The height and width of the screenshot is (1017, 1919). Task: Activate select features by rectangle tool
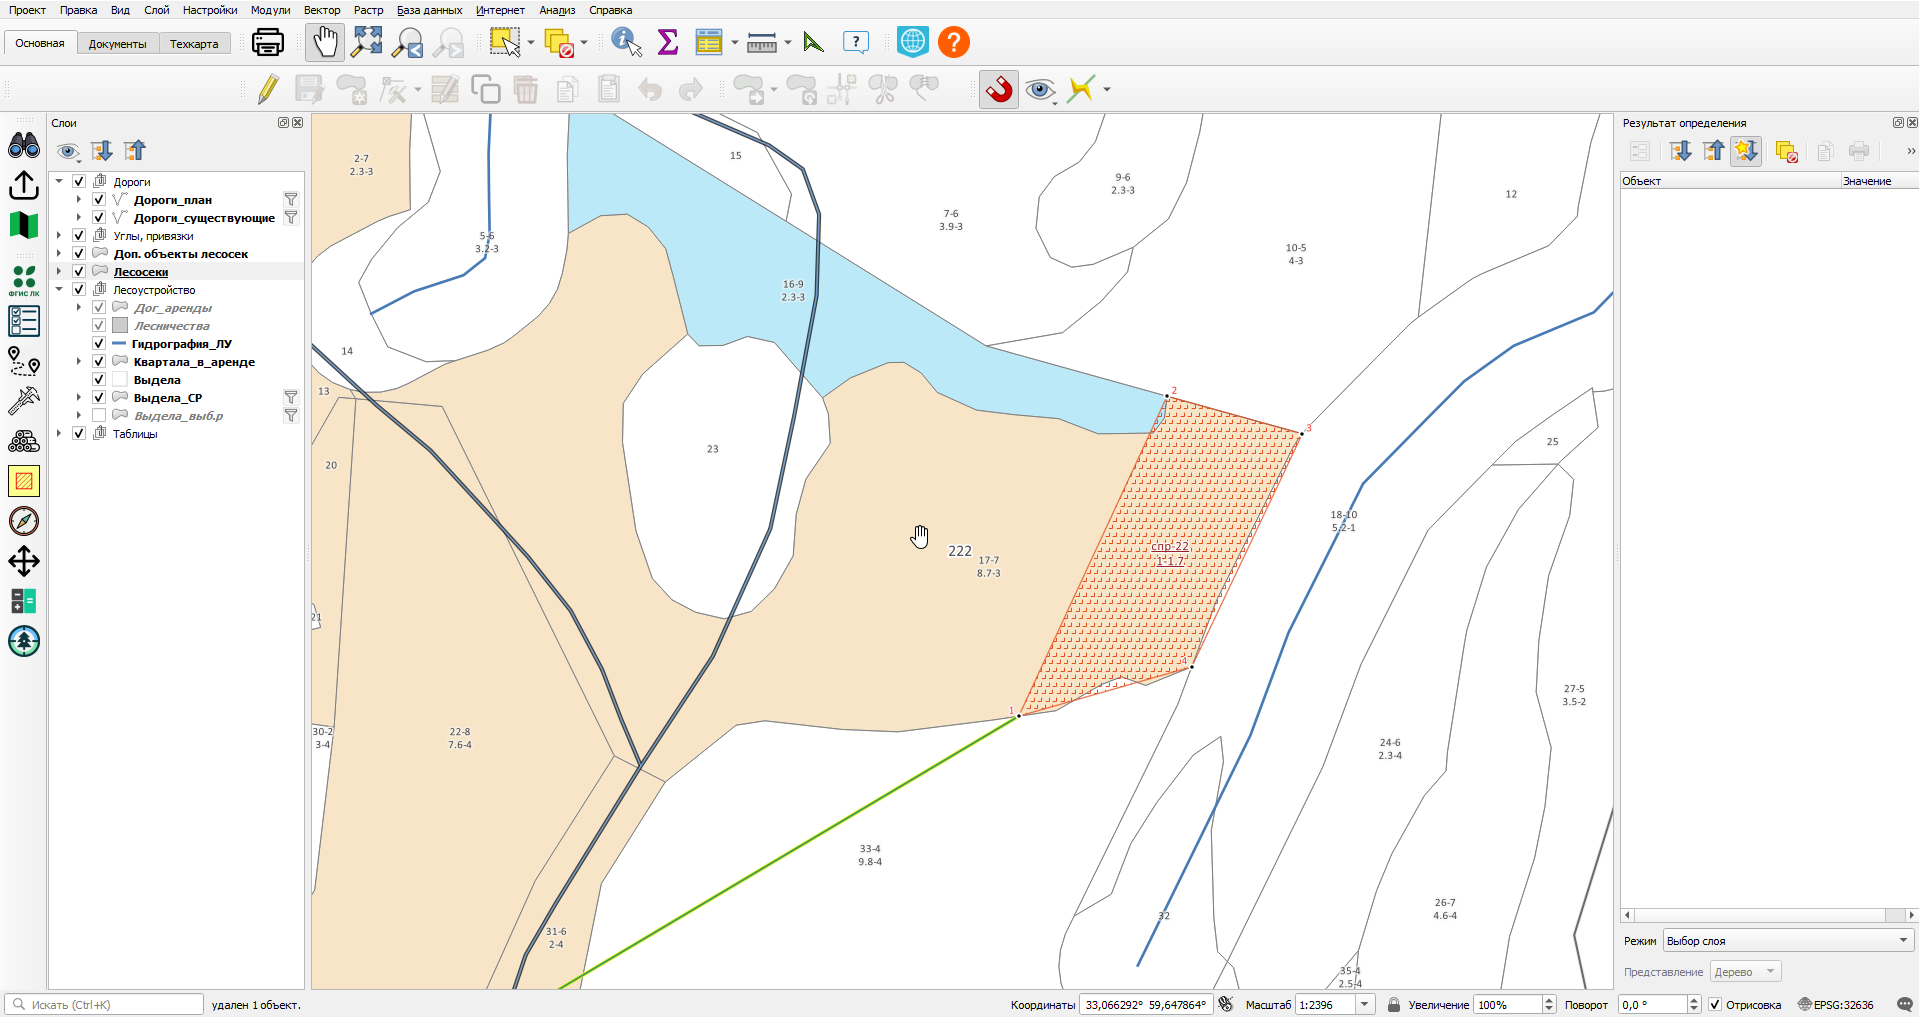[505, 42]
